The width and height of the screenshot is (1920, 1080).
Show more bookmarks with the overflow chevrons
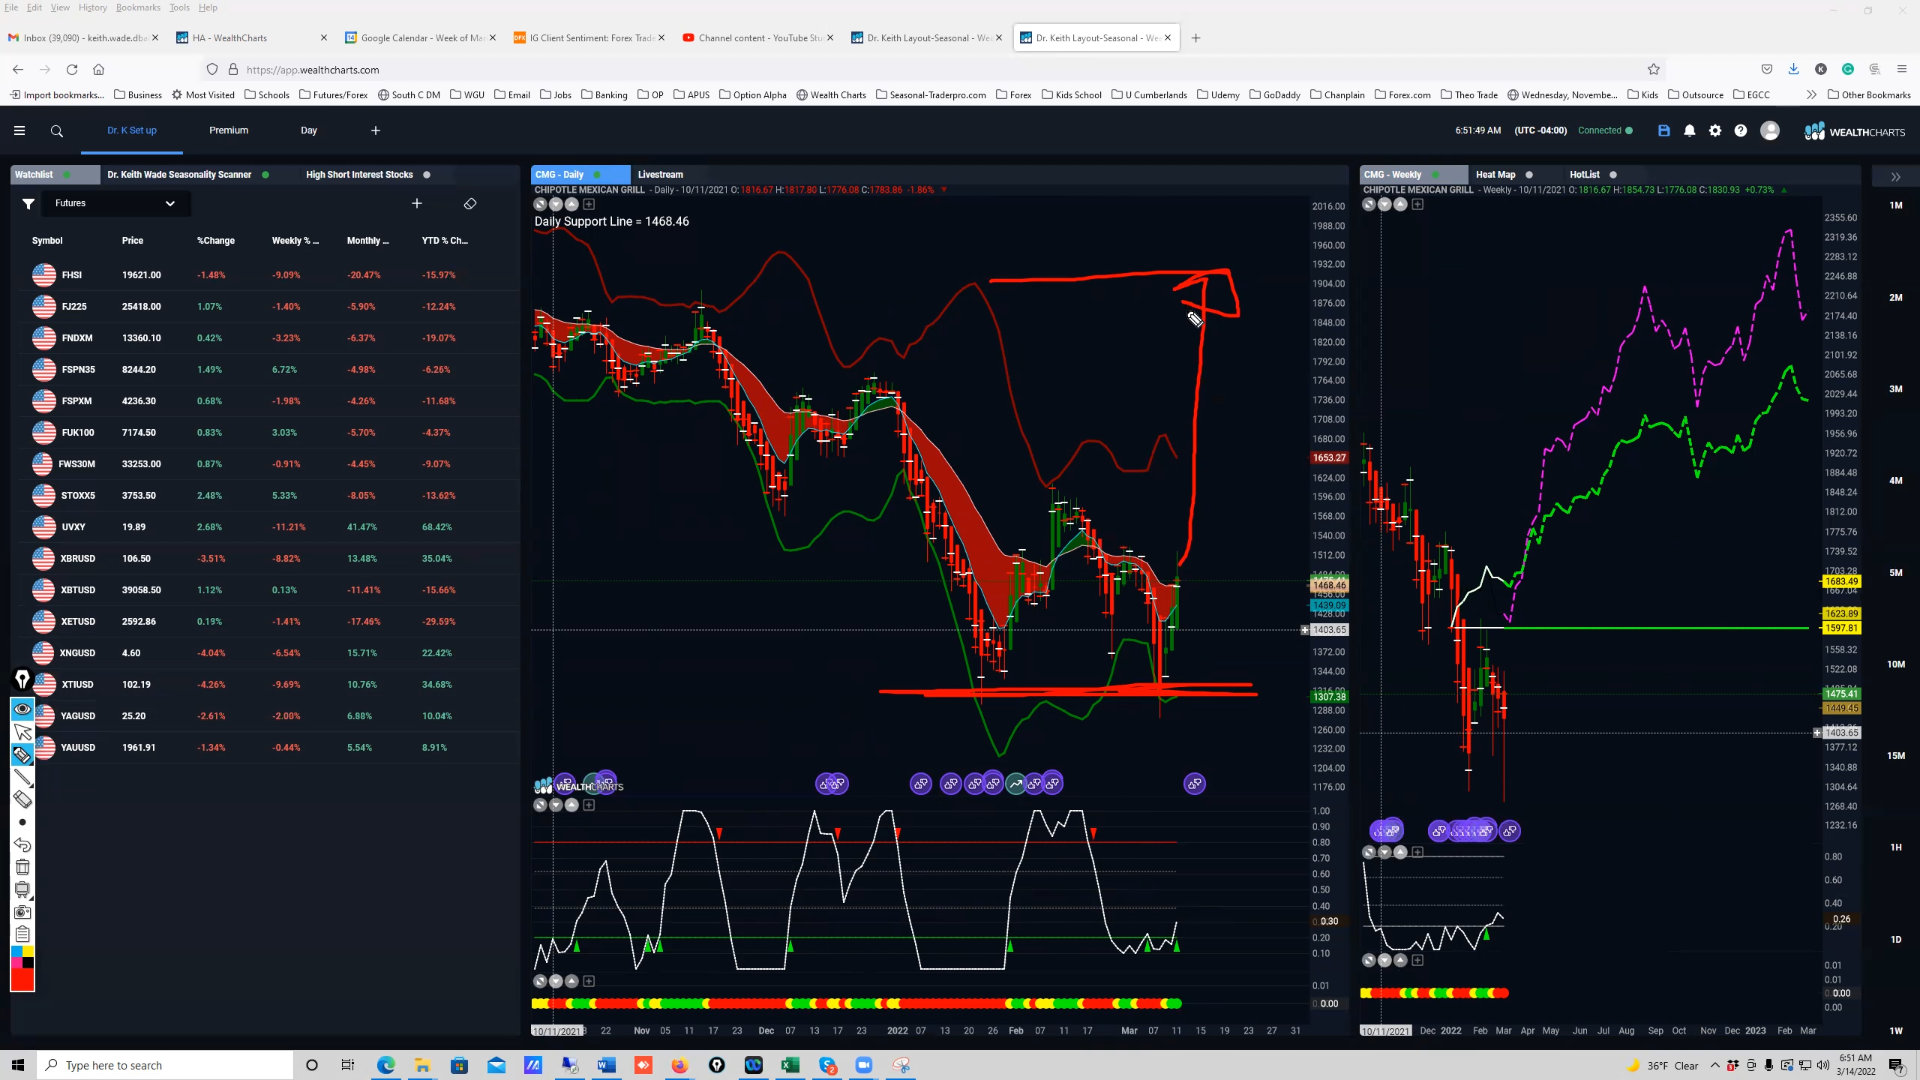(1811, 95)
